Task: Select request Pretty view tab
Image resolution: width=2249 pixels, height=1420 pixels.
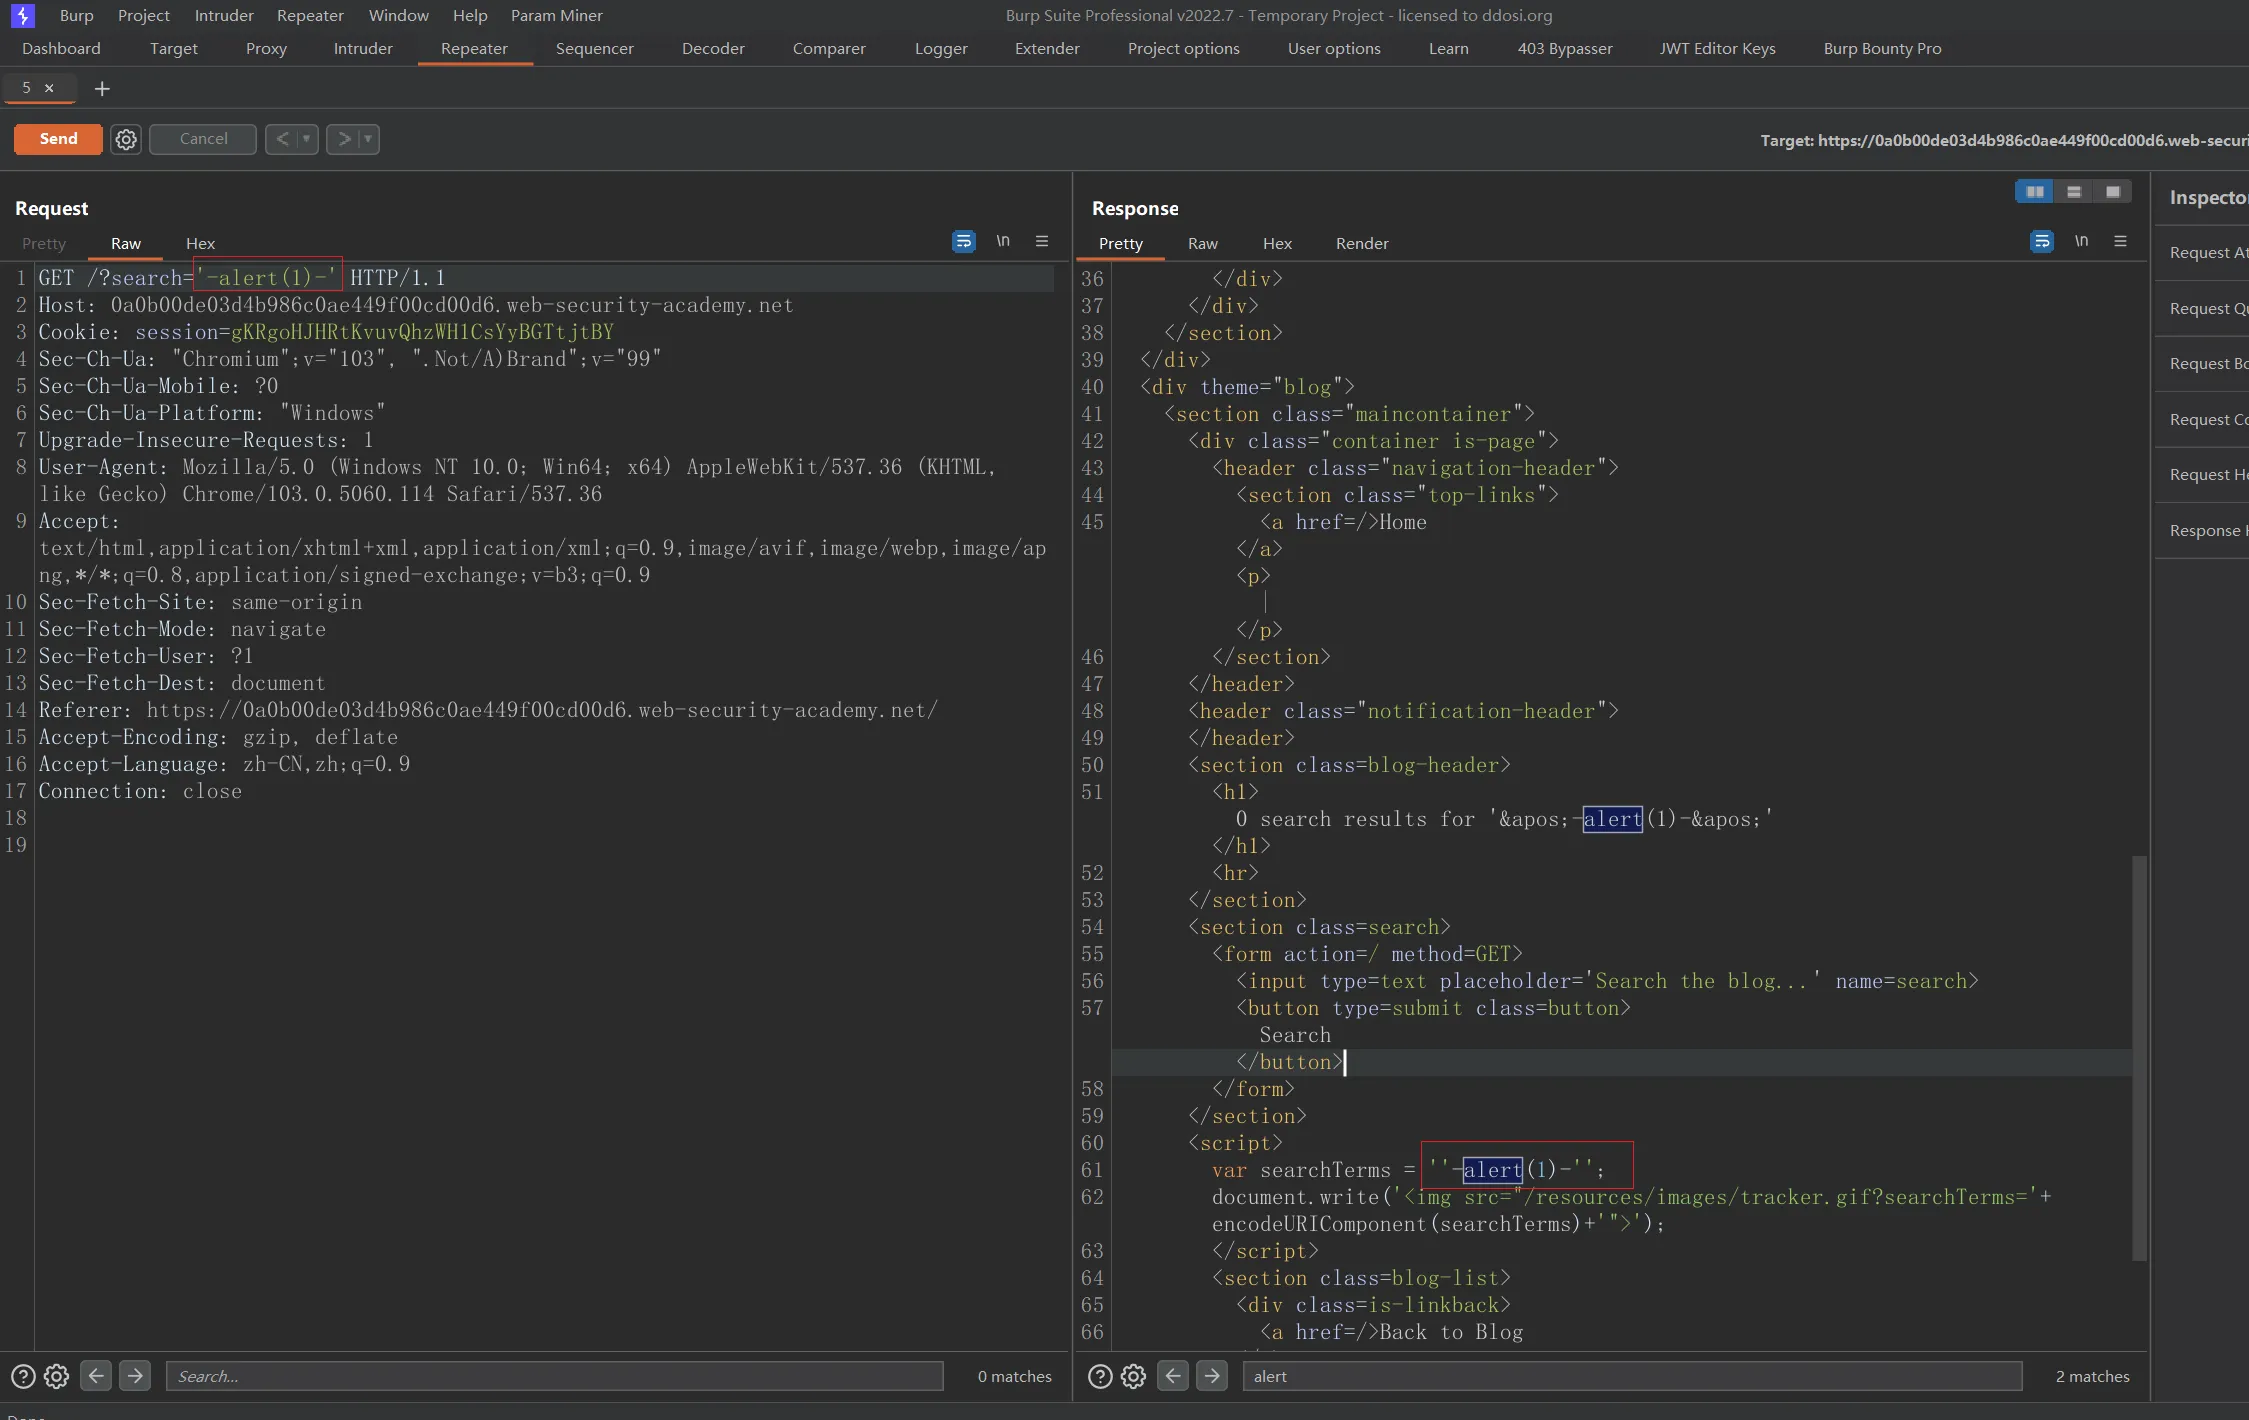Action: coord(44,243)
